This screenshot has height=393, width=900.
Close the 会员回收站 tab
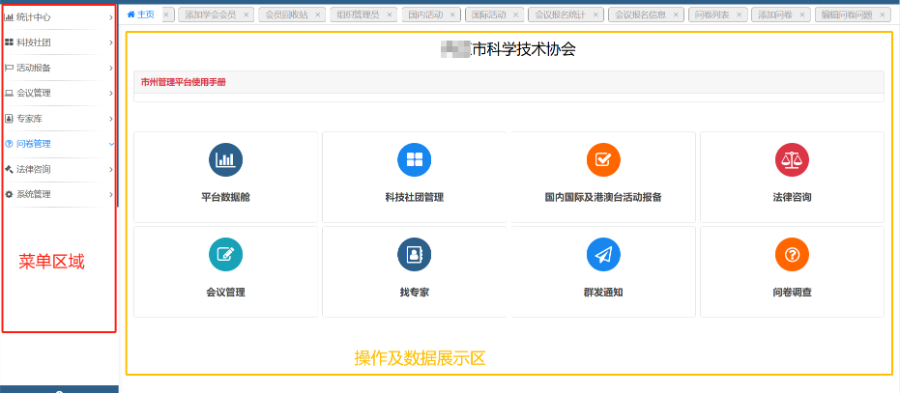click(317, 15)
